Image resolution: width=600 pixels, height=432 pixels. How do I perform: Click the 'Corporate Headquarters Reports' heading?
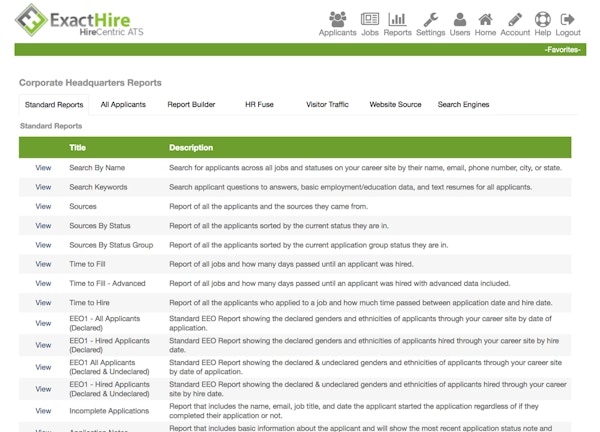(x=90, y=83)
